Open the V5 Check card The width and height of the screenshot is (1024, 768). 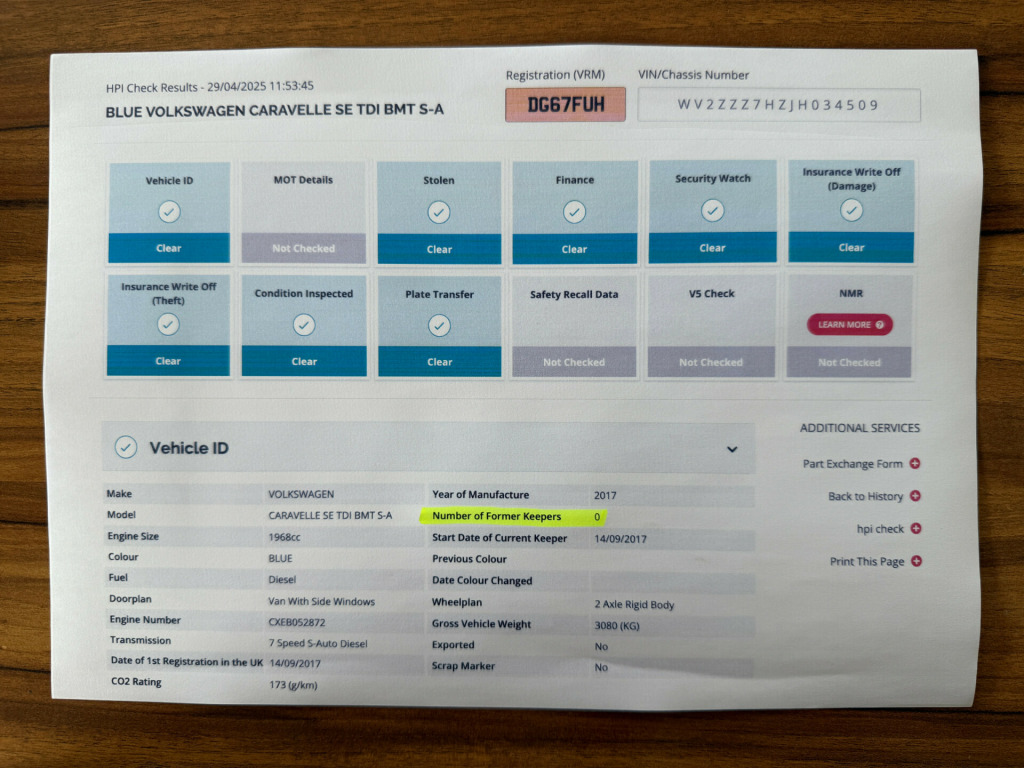[711, 325]
